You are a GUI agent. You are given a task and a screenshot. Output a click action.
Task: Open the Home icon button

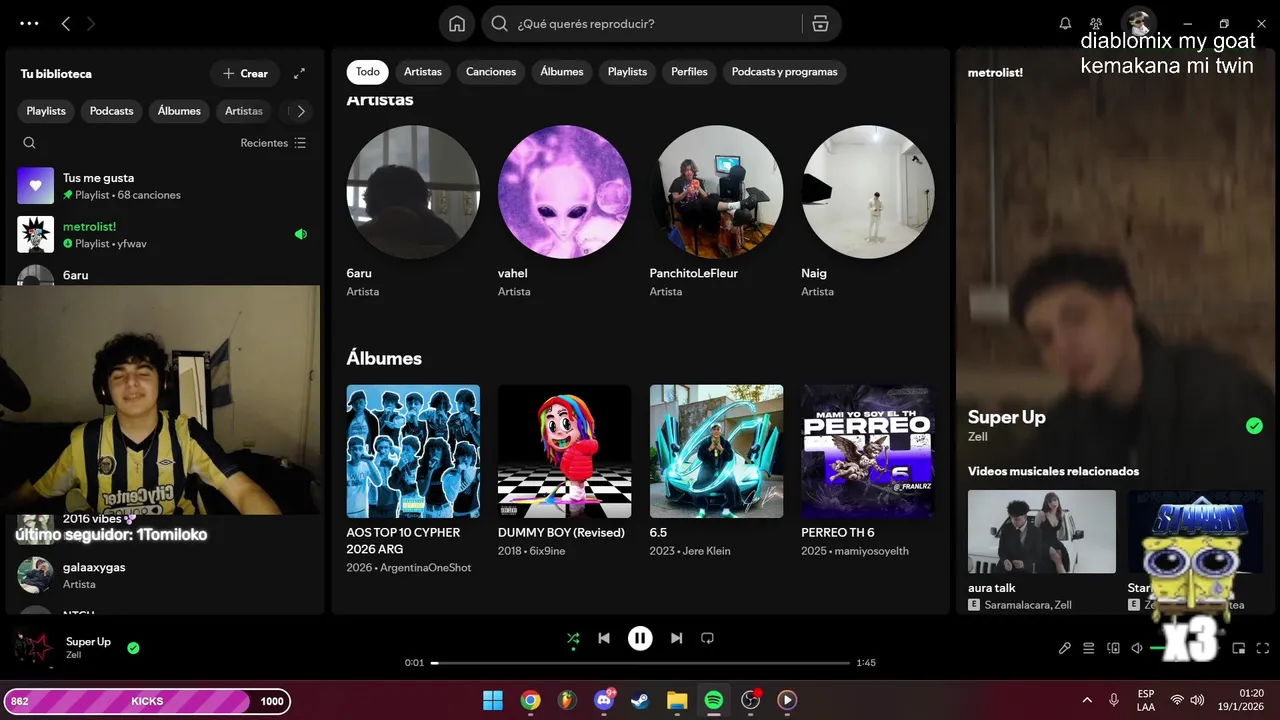click(x=457, y=24)
